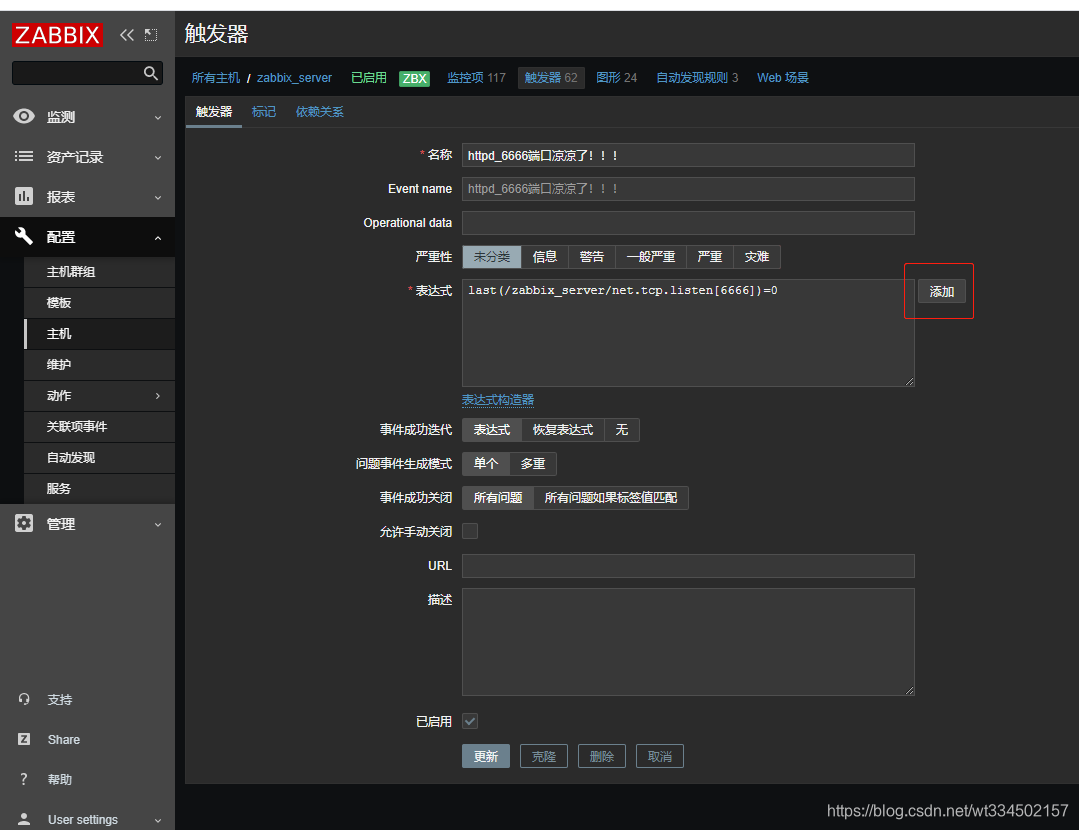The width and height of the screenshot is (1079, 830).
Task: Set severity to 信息
Action: [x=545, y=257]
